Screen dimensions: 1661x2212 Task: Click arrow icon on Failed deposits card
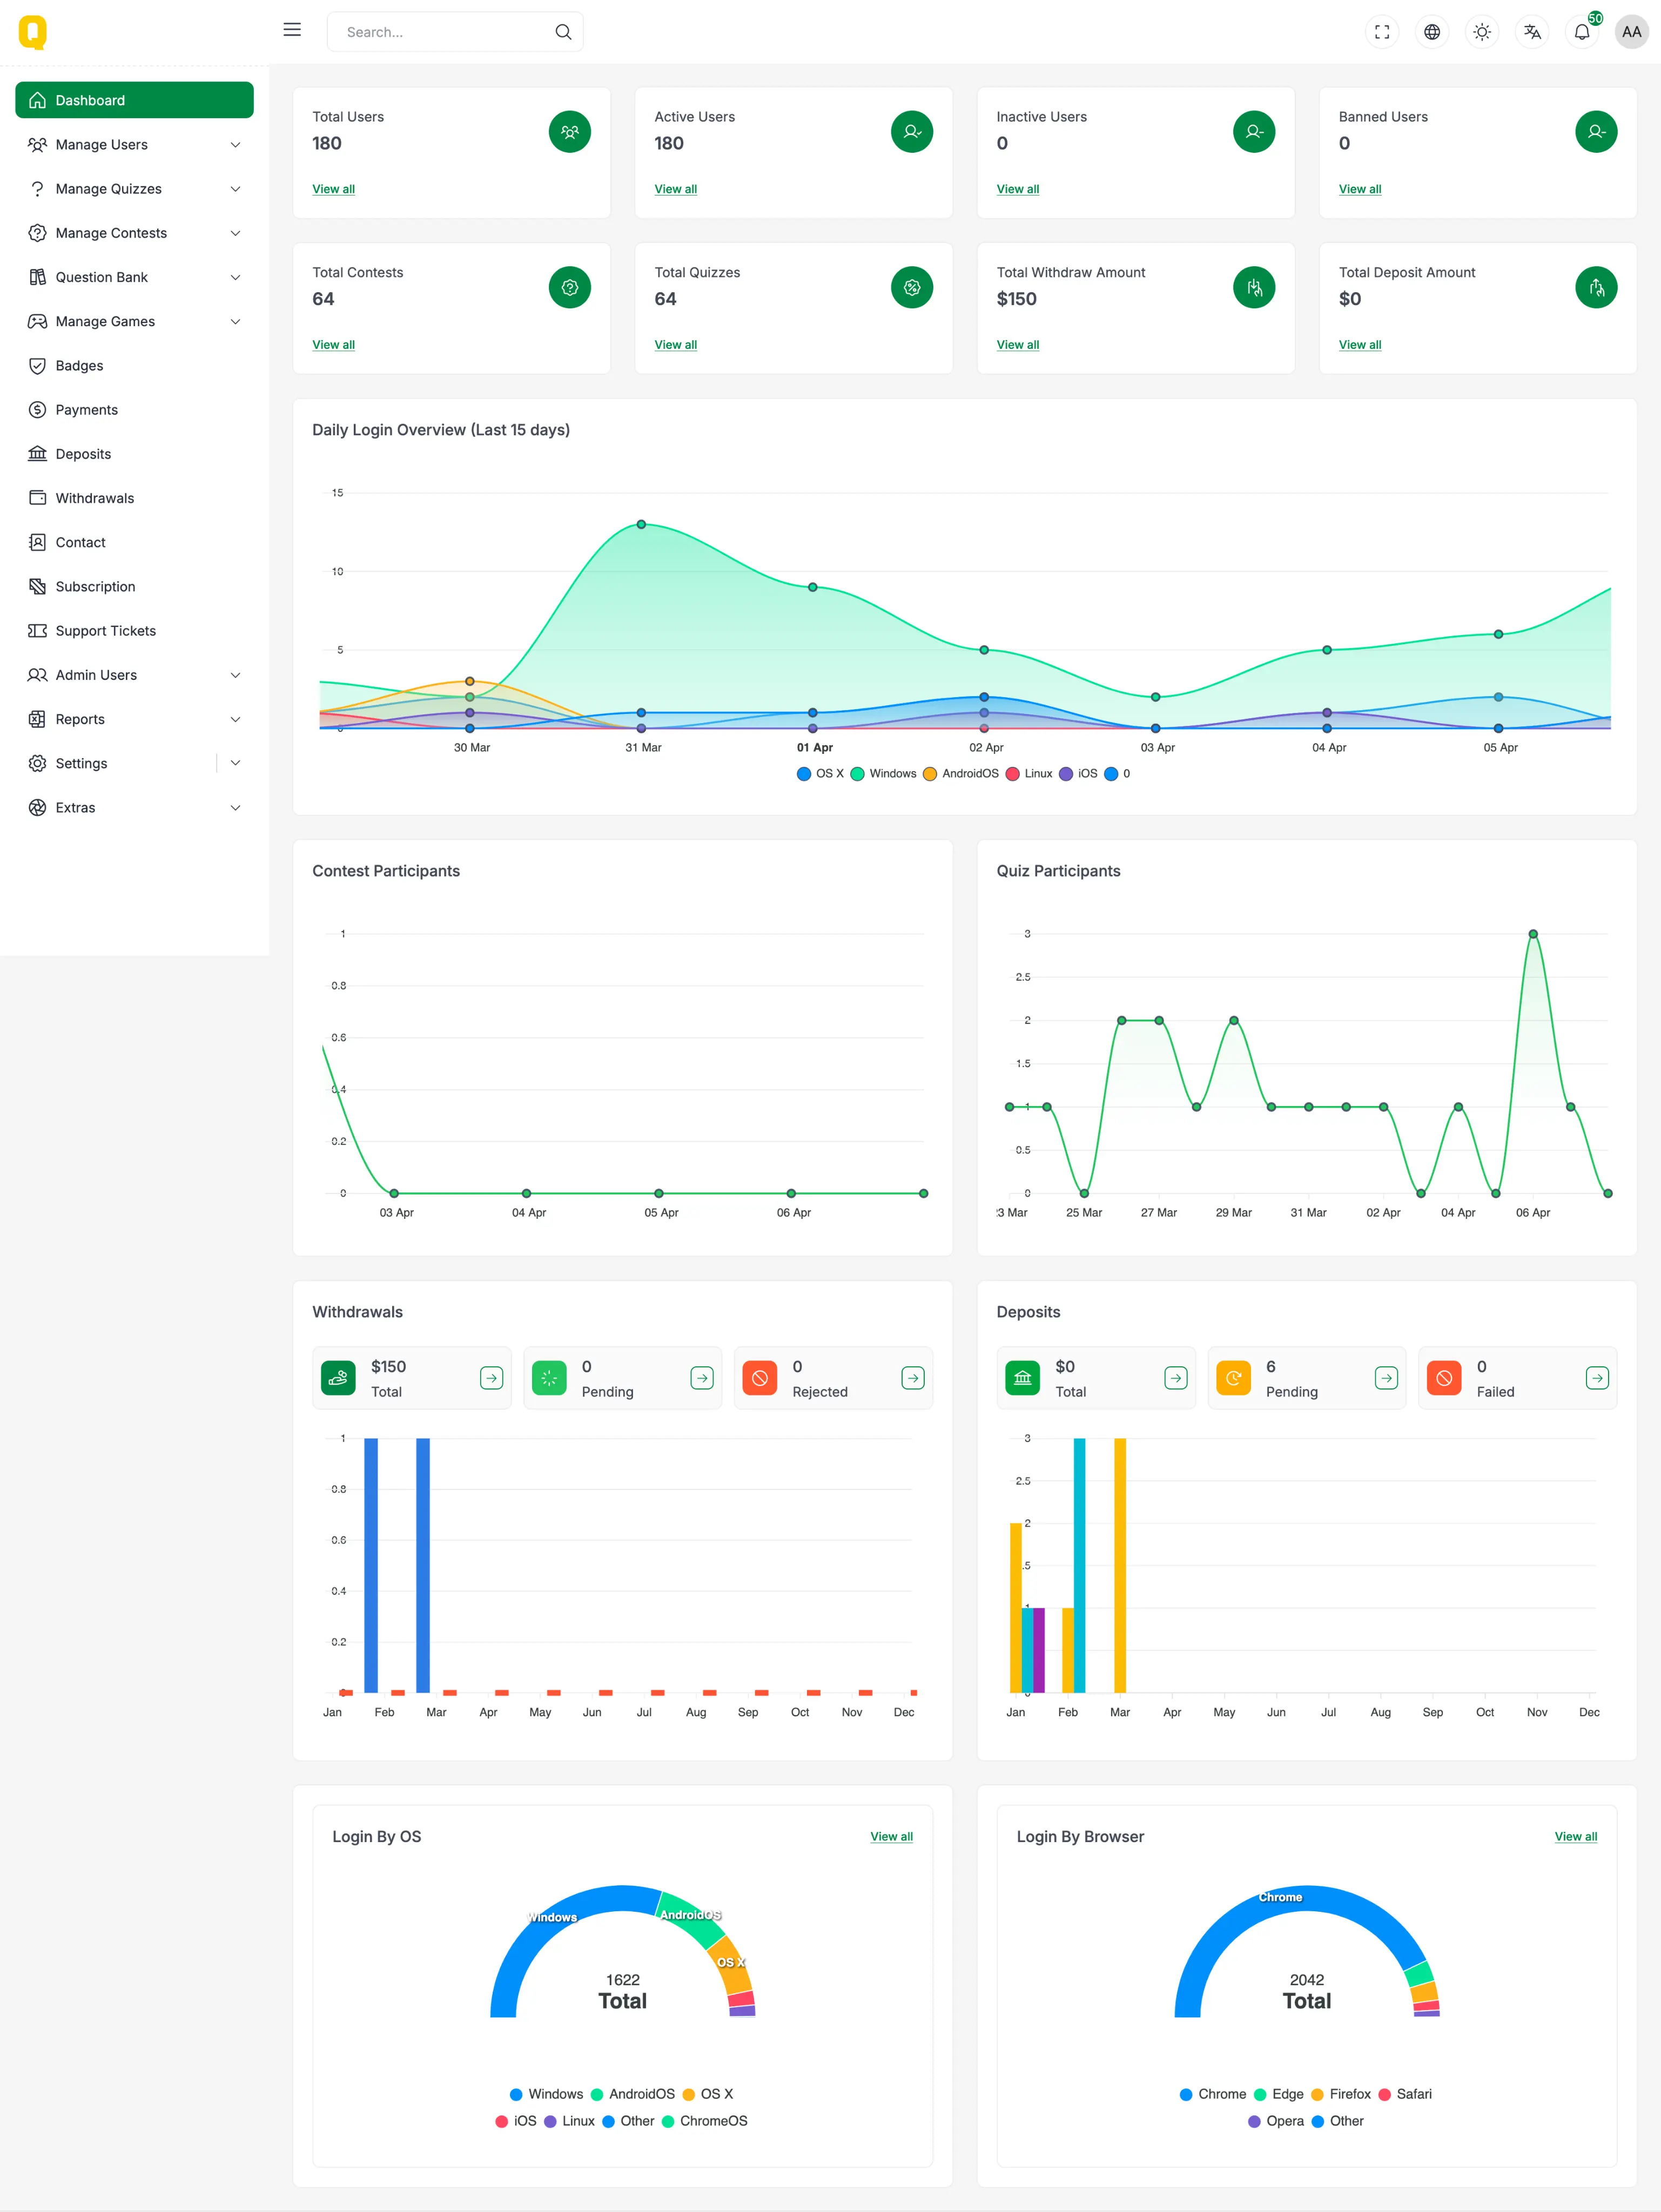[x=1597, y=1378]
